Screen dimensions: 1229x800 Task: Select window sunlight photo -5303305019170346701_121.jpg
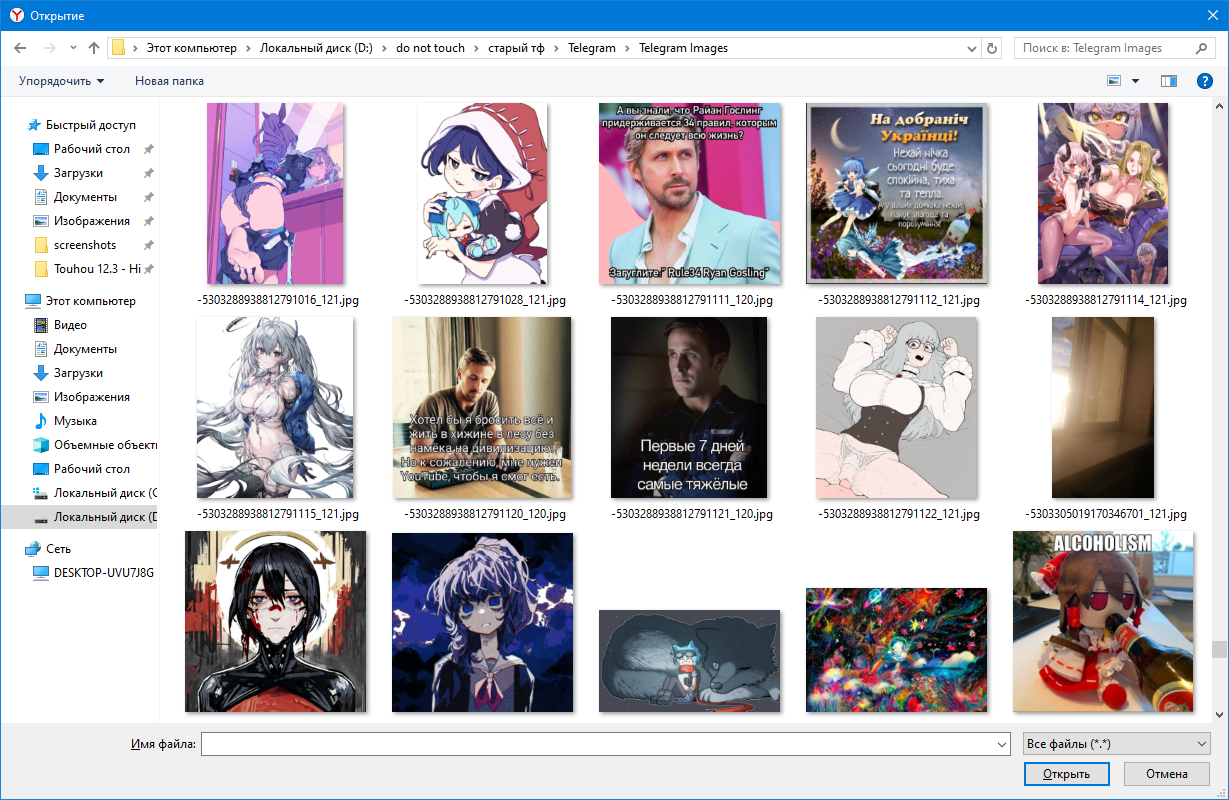coord(1103,407)
